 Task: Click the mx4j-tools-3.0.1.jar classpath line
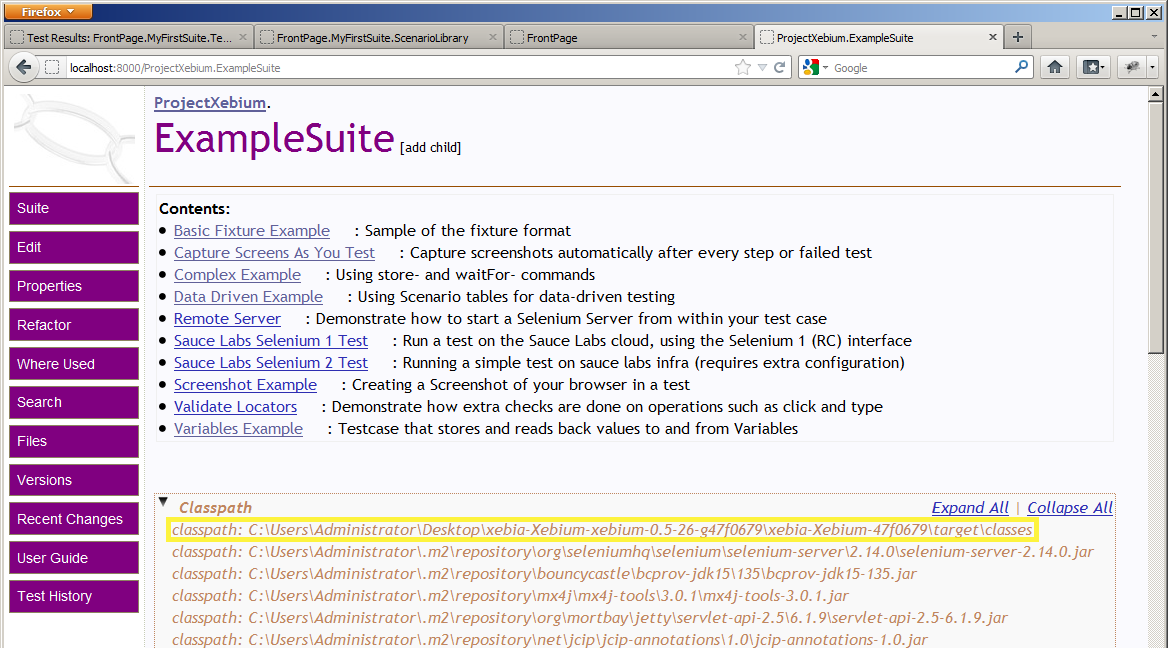click(x=510, y=596)
